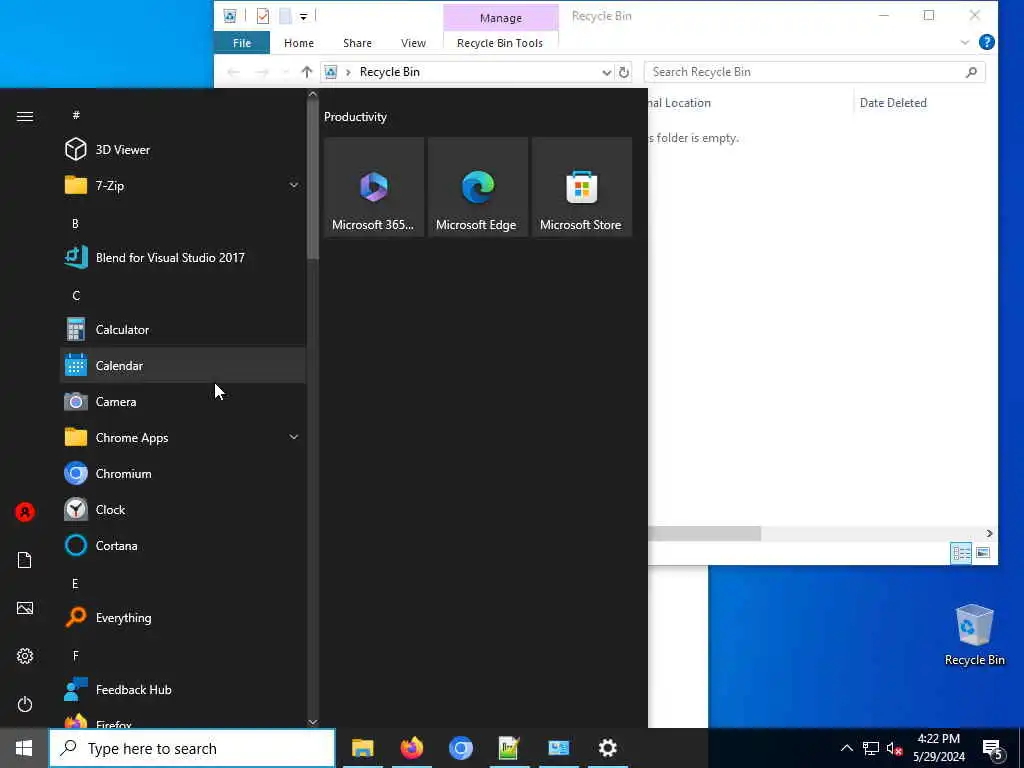Image resolution: width=1024 pixels, height=768 pixels.
Task: Open the Microsoft 365 tile
Action: (x=374, y=187)
